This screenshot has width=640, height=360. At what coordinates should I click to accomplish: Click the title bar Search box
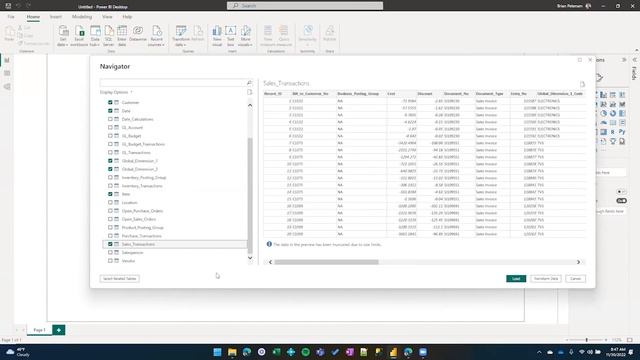(305, 6)
